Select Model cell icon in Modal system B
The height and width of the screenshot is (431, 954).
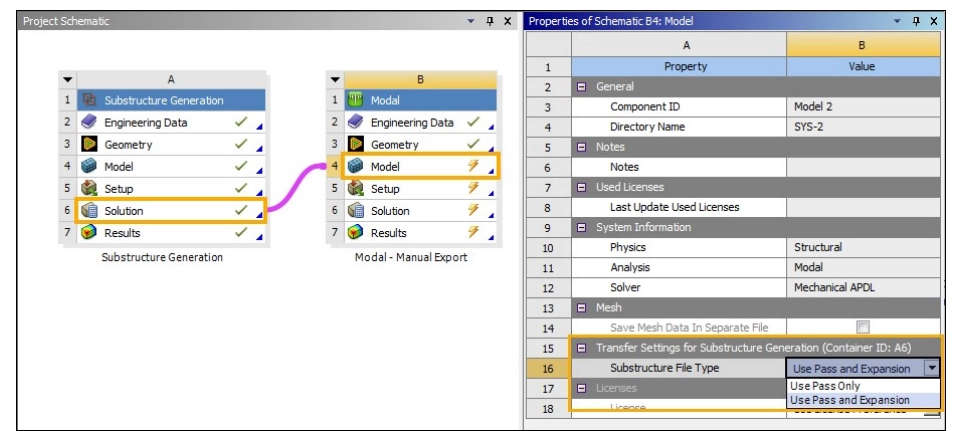click(355, 167)
